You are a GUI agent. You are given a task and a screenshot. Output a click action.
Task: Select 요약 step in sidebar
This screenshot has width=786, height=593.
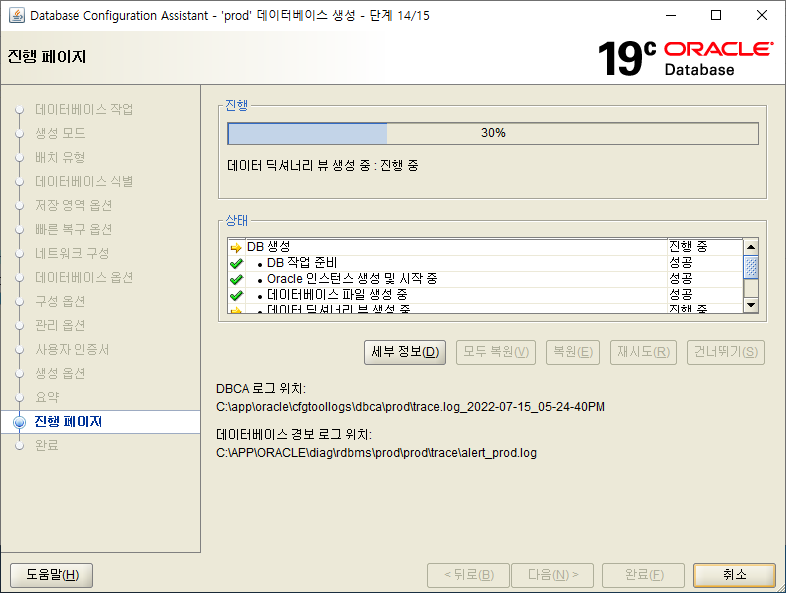(x=47, y=398)
